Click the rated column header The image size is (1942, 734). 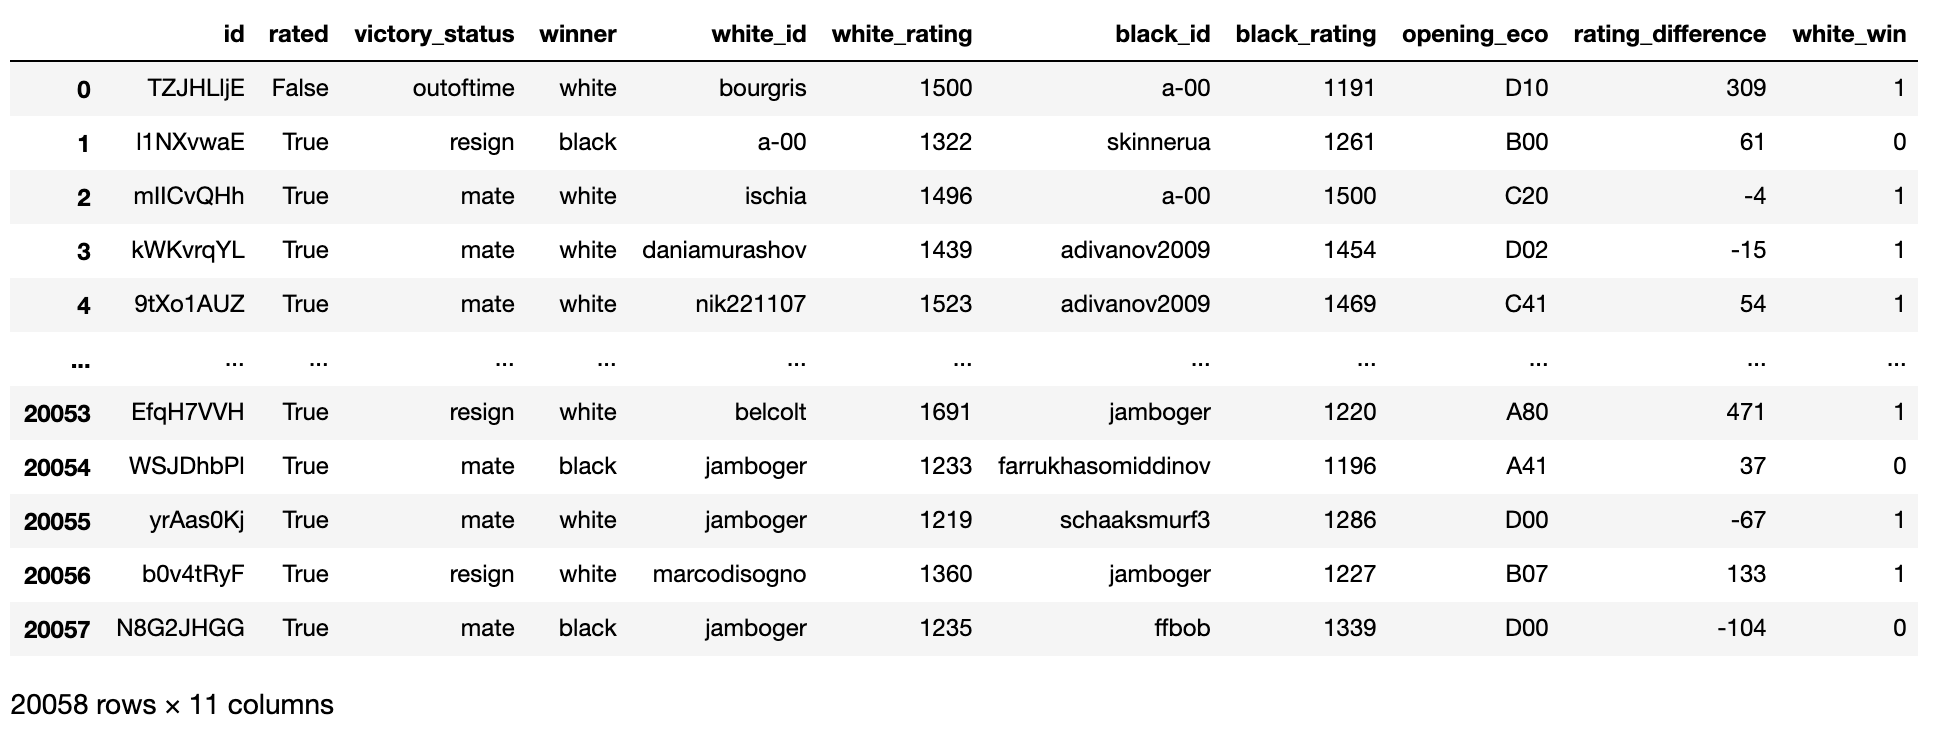(x=298, y=34)
